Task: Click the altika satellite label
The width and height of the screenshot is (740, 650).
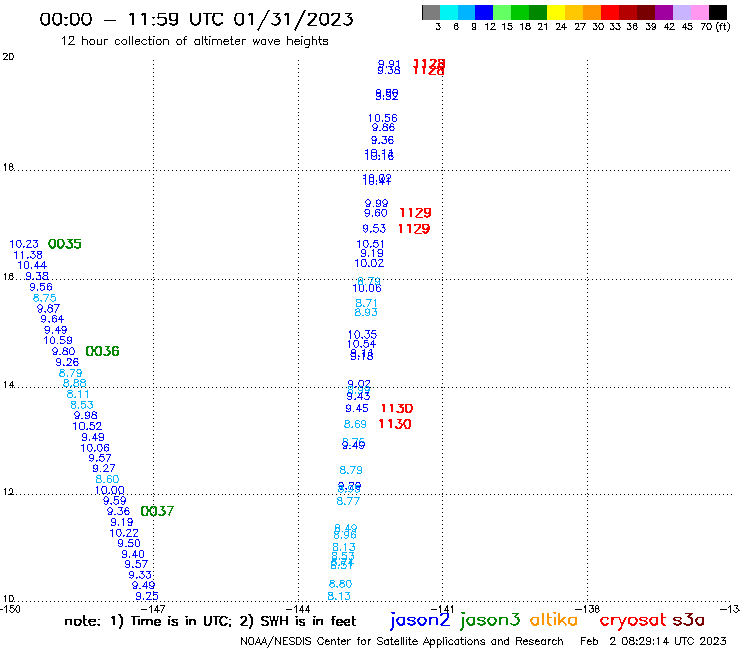Action: 553,620
